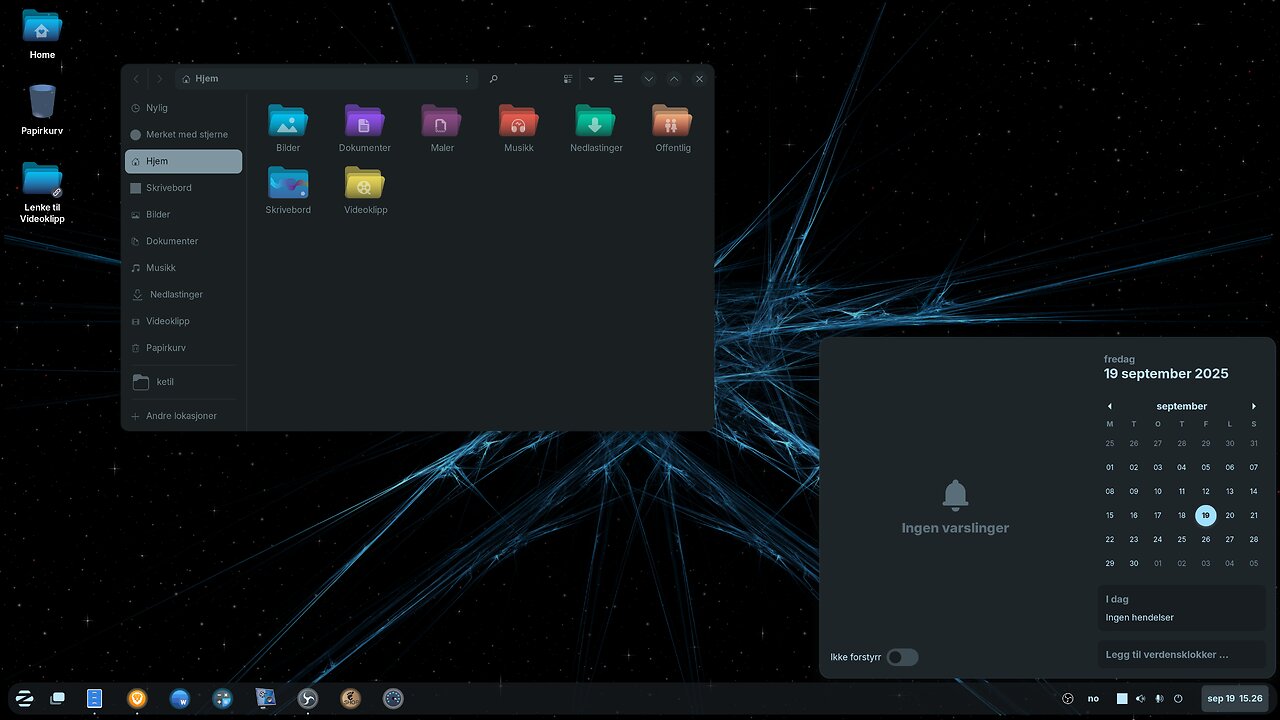This screenshot has width=1280, height=720.
Task: Open Skrivebord from the sidebar
Action: [x=183, y=188]
